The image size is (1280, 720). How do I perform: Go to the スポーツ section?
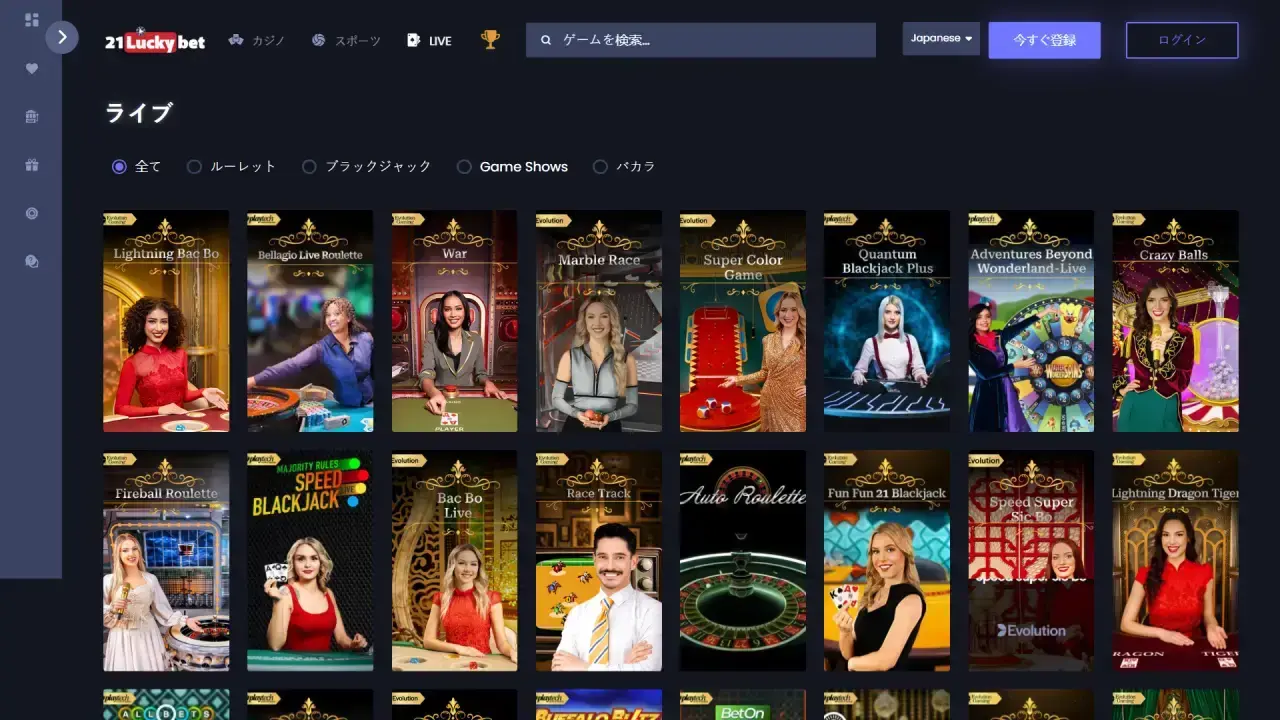pos(346,41)
